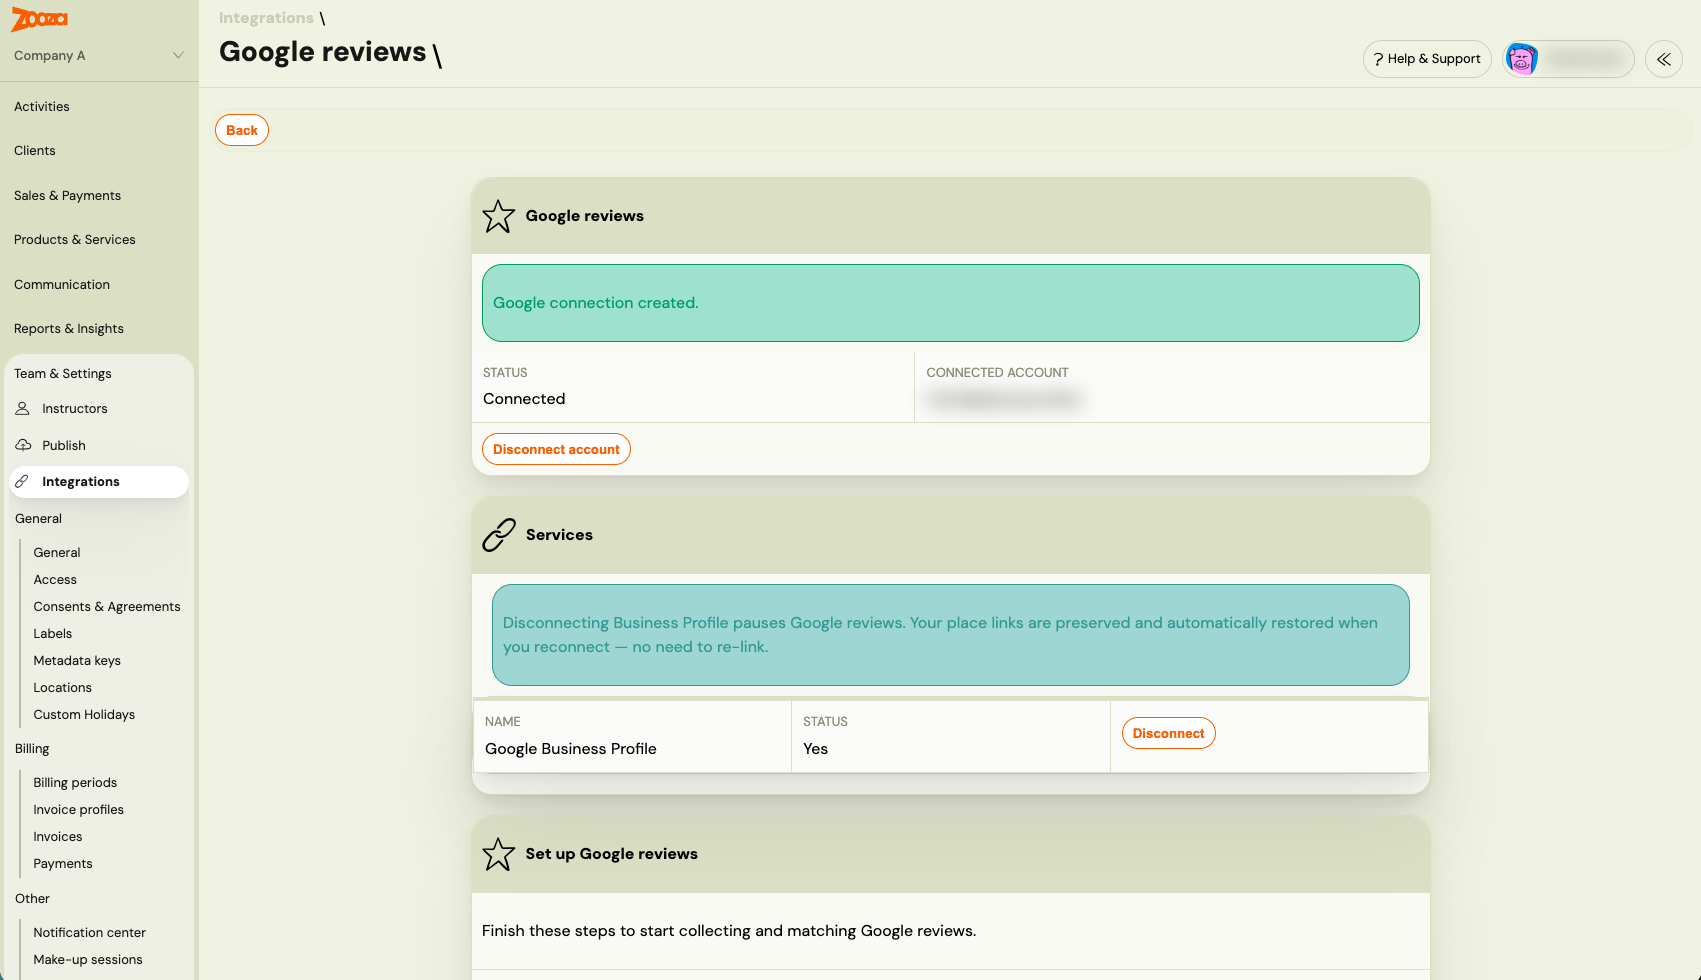The height and width of the screenshot is (980, 1701).
Task: Open Invoices page
Action: click(x=58, y=837)
